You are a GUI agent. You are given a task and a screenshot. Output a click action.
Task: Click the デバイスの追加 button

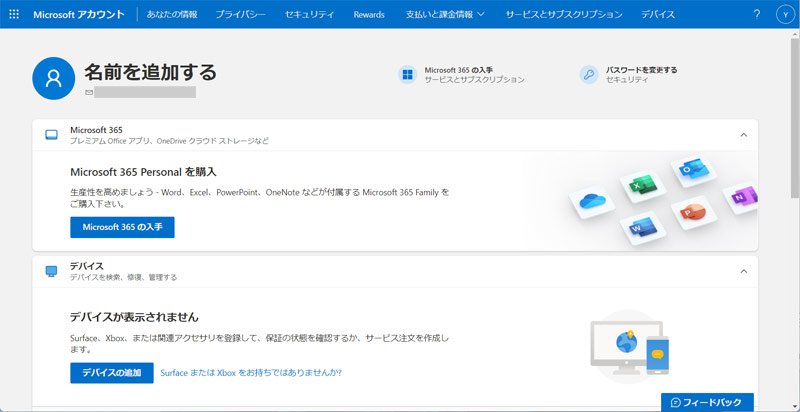click(112, 373)
